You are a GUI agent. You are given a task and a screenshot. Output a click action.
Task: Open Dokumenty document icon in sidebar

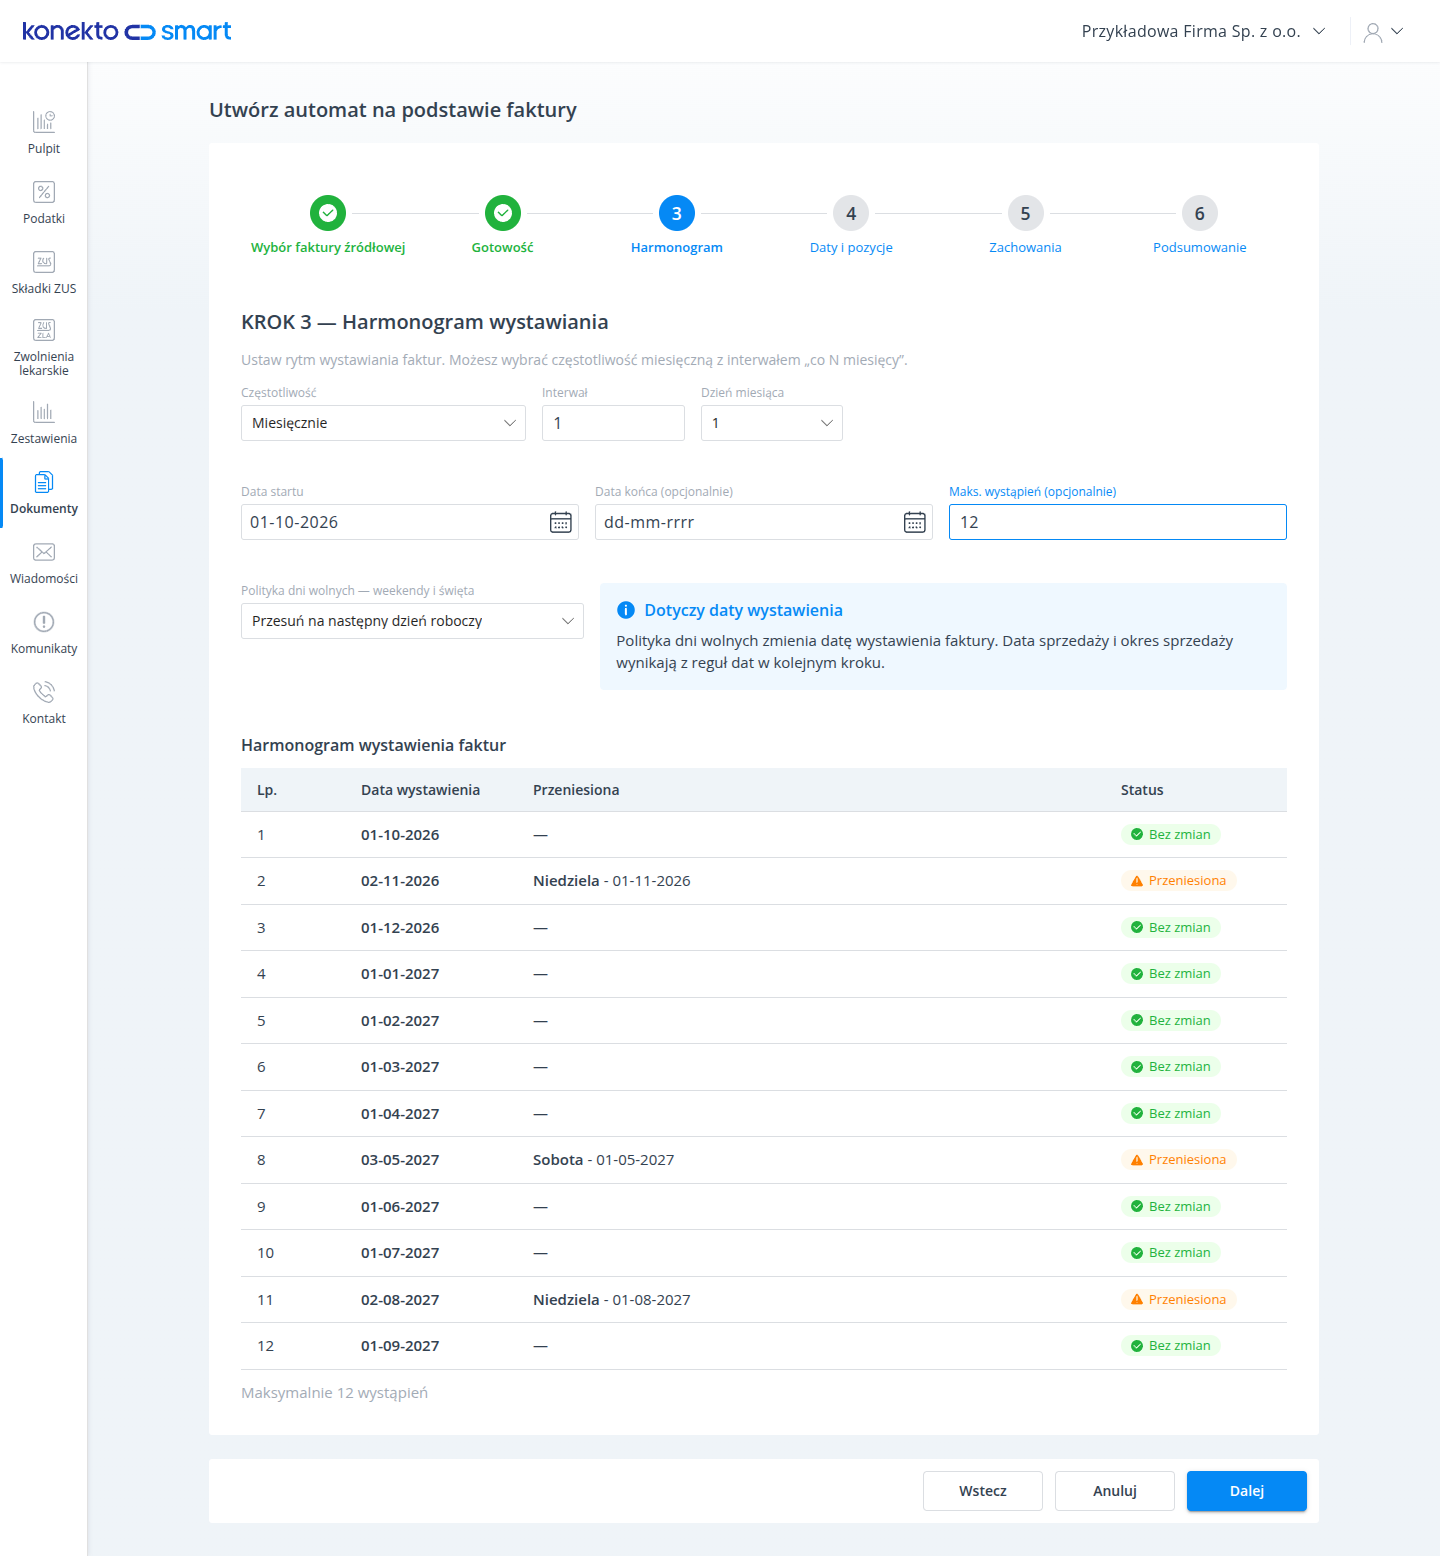point(44,482)
